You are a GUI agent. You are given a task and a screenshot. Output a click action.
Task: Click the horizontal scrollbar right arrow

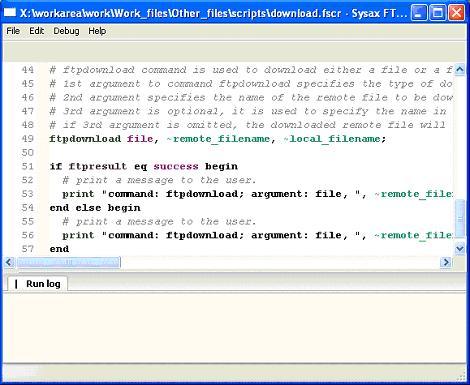click(446, 262)
